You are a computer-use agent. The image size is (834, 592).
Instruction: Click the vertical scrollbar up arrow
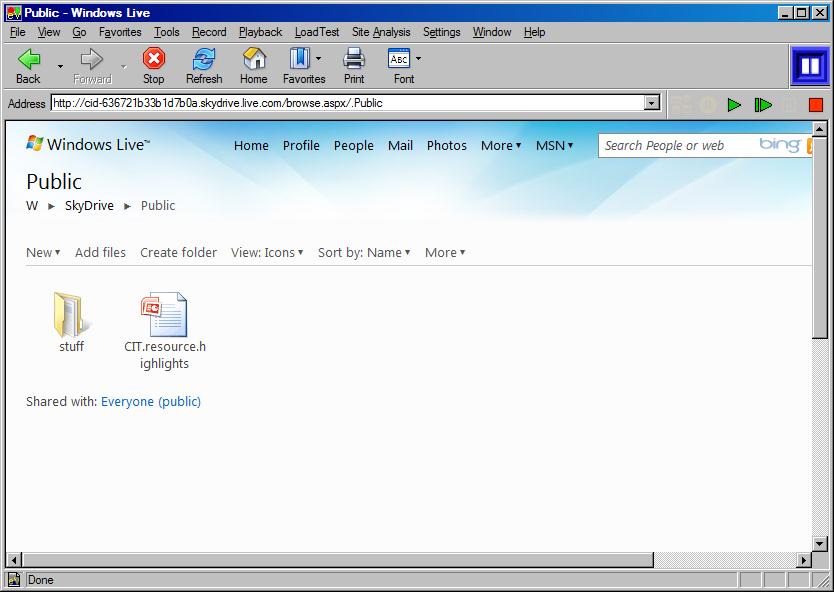click(820, 129)
